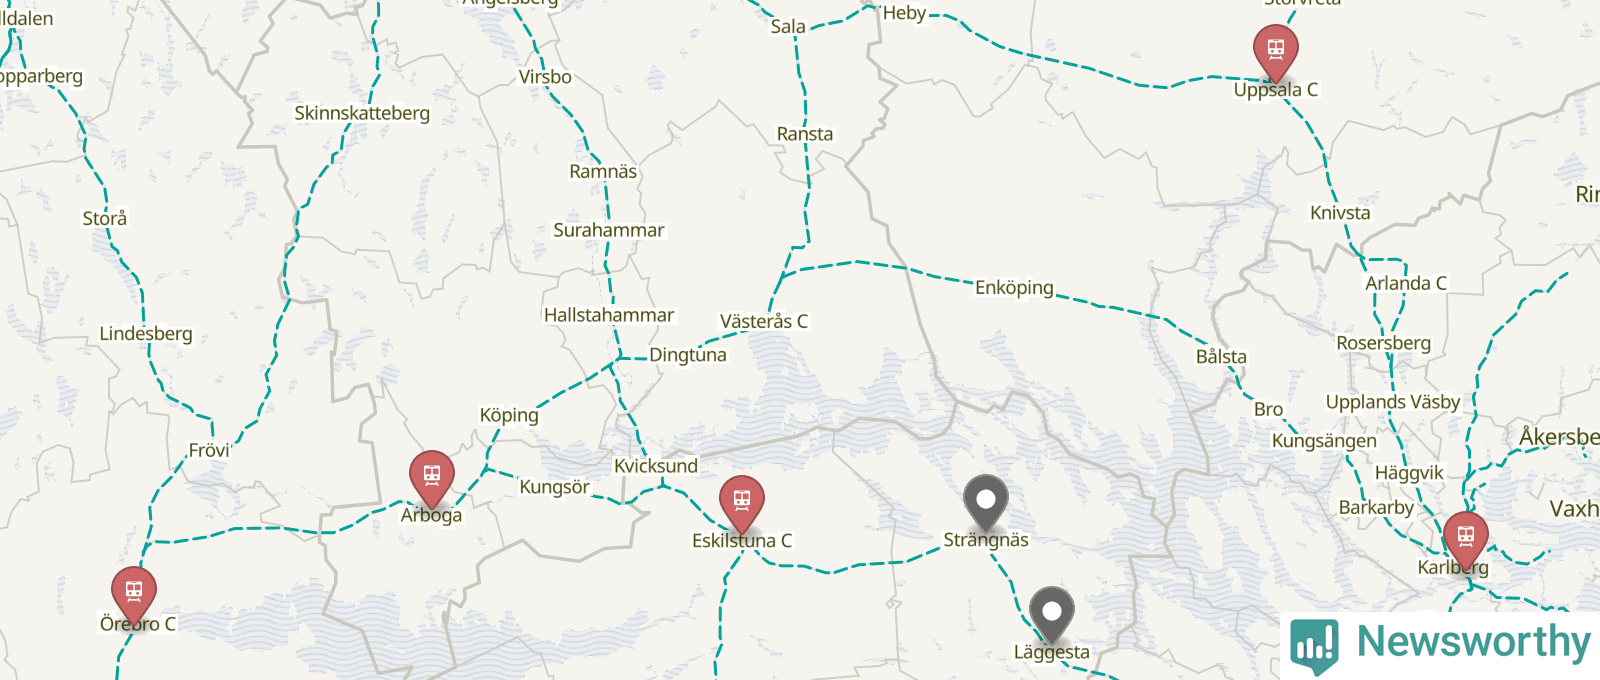Screen dimensions: 1600x680
Task: Select the Bålsta station label
Action: pos(1221,357)
